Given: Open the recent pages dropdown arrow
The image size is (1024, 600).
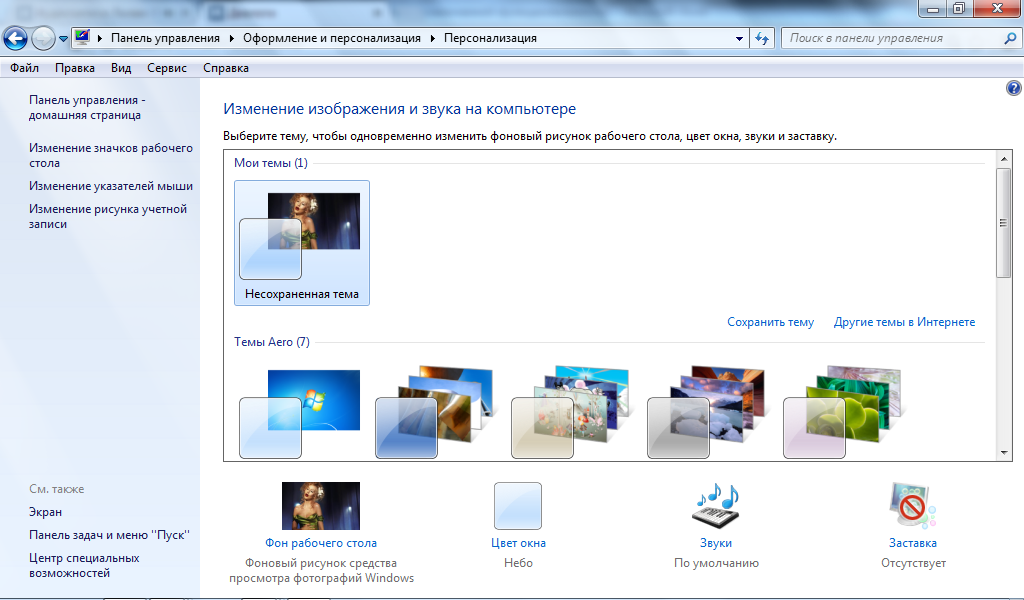Looking at the screenshot, I should 63,39.
